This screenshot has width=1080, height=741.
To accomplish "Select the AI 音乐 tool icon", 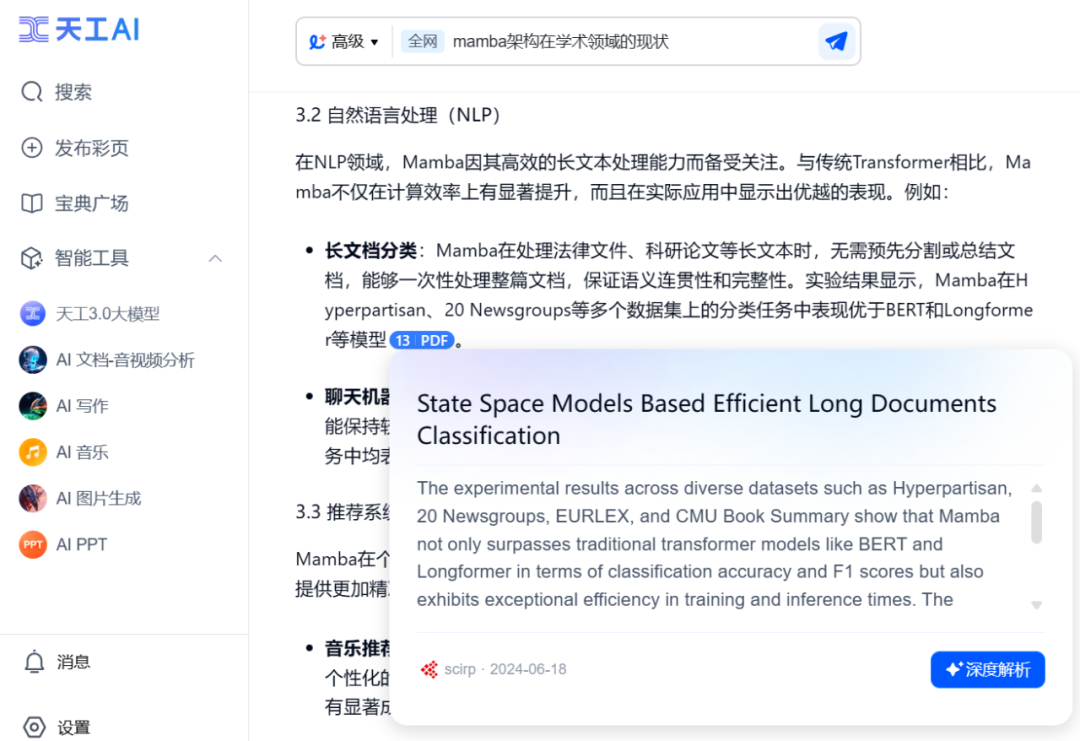I will 33,452.
